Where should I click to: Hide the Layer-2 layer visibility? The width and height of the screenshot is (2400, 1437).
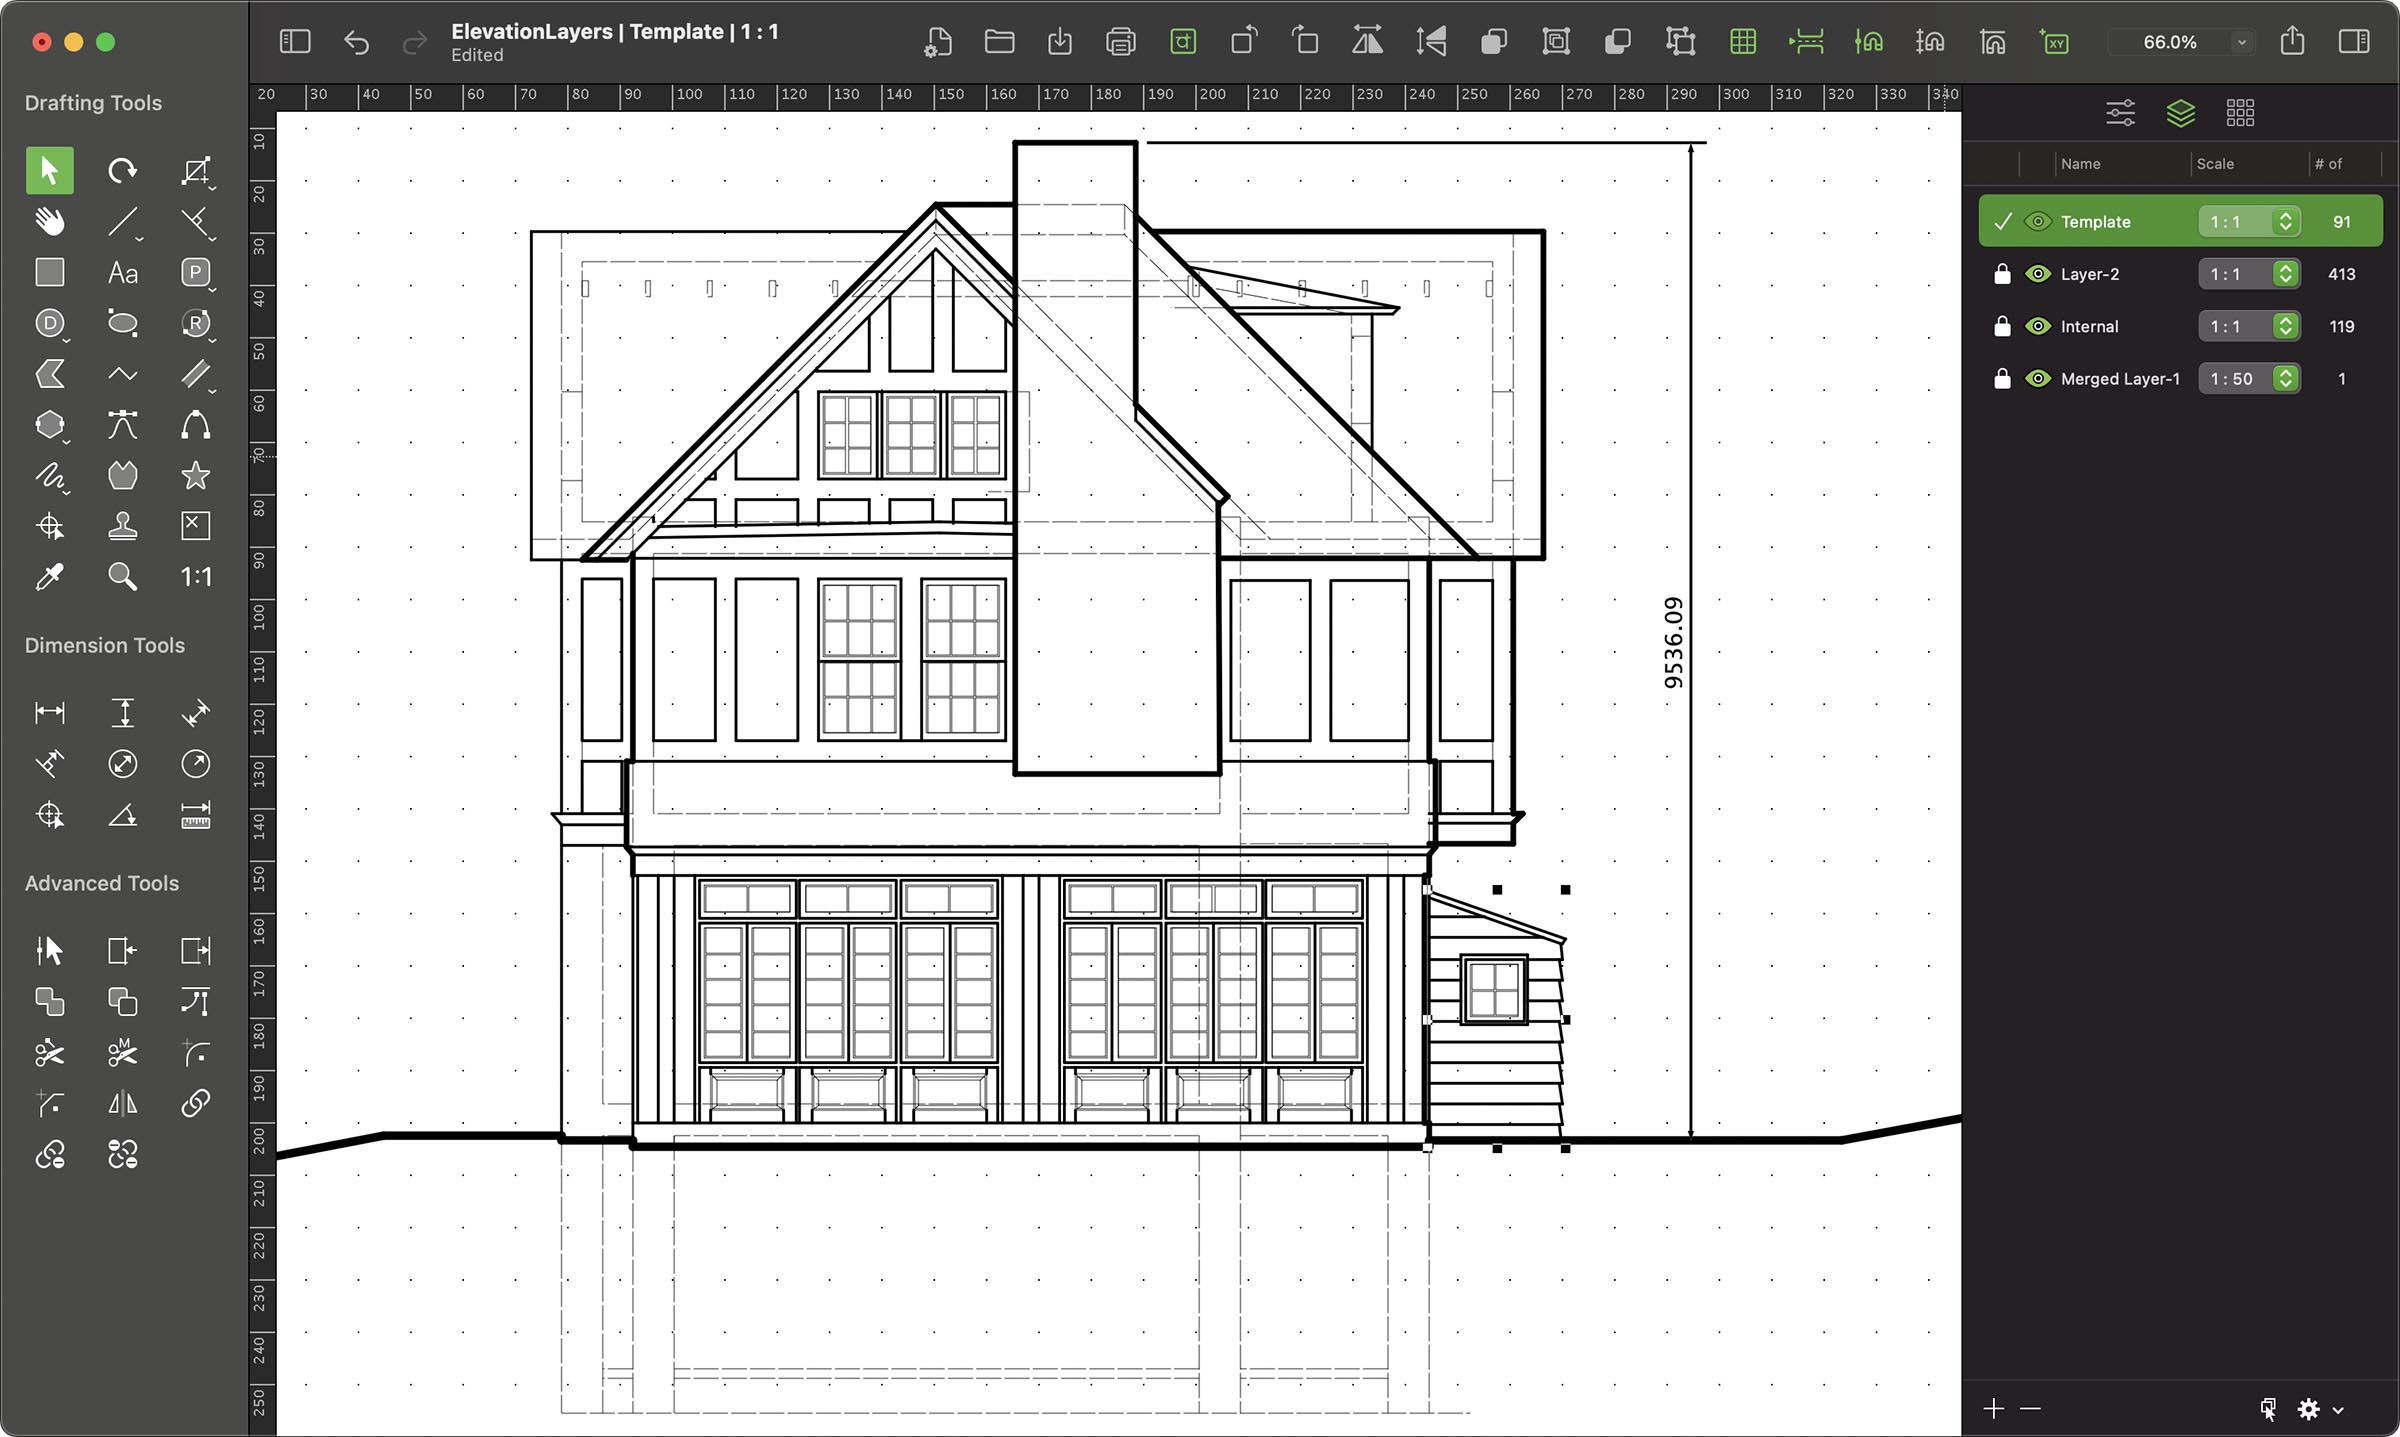click(x=2037, y=274)
